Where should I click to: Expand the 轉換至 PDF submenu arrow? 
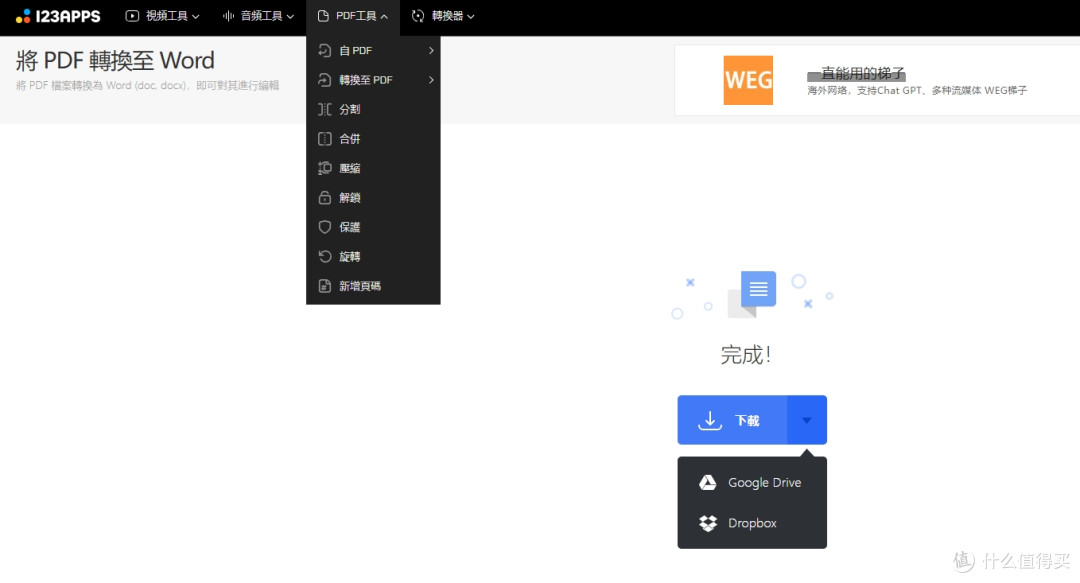[x=431, y=80]
